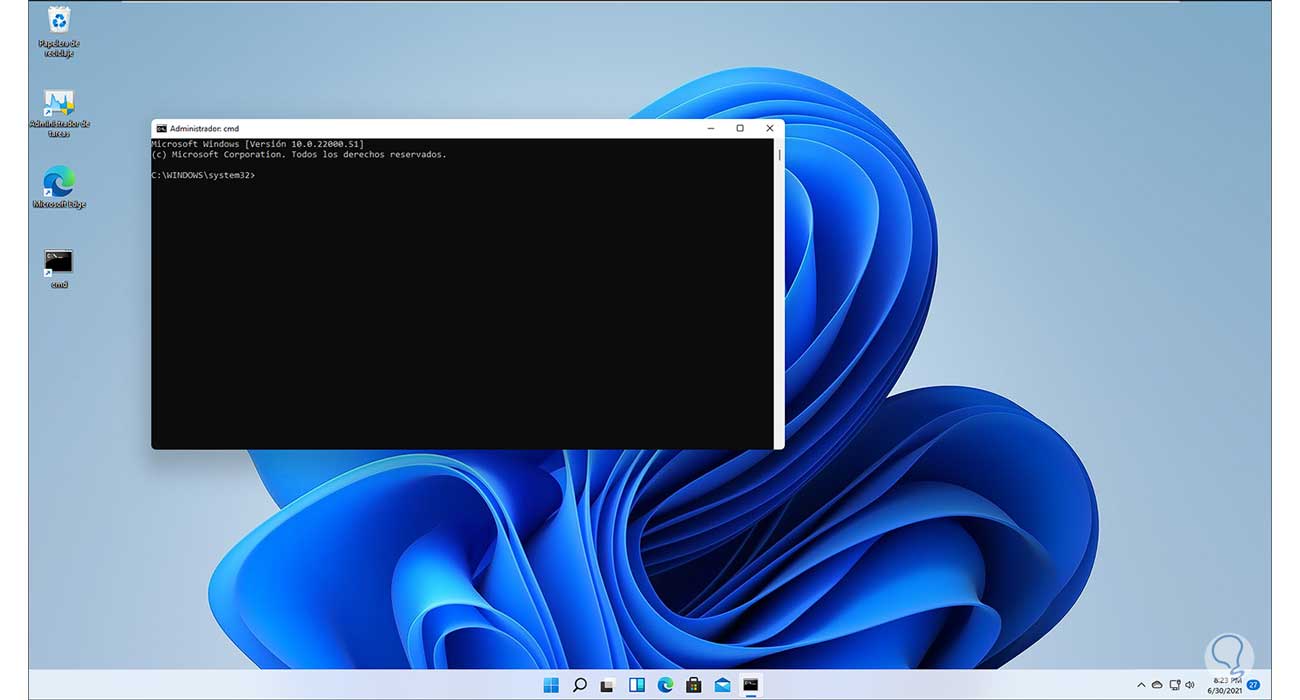Image resolution: width=1300 pixels, height=700 pixels.
Task: Maximize the Administrador: cmd window
Action: [x=740, y=128]
